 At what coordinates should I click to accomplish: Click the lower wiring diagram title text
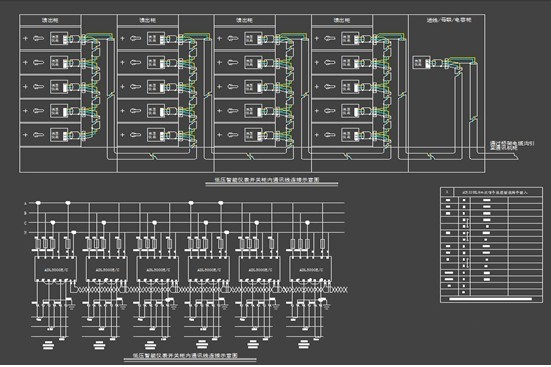[x=185, y=355]
